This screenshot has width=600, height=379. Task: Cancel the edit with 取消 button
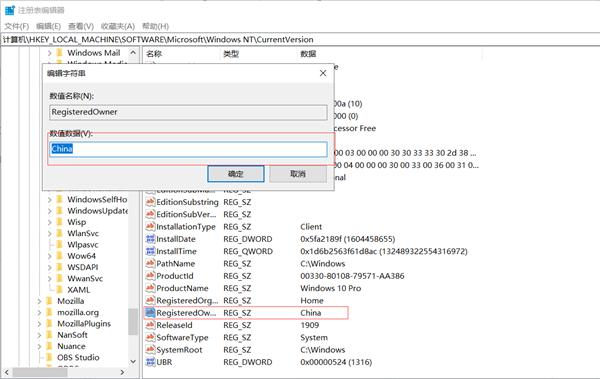(x=298, y=174)
